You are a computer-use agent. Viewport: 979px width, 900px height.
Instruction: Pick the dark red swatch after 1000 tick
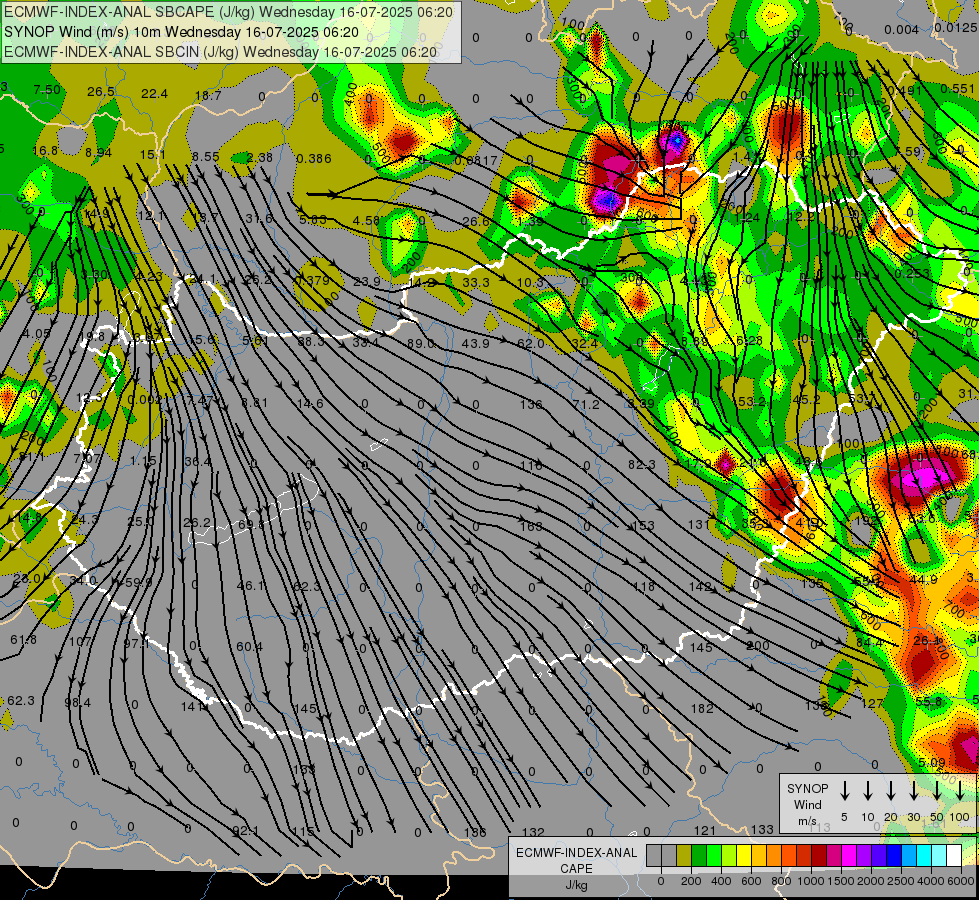(x=819, y=855)
